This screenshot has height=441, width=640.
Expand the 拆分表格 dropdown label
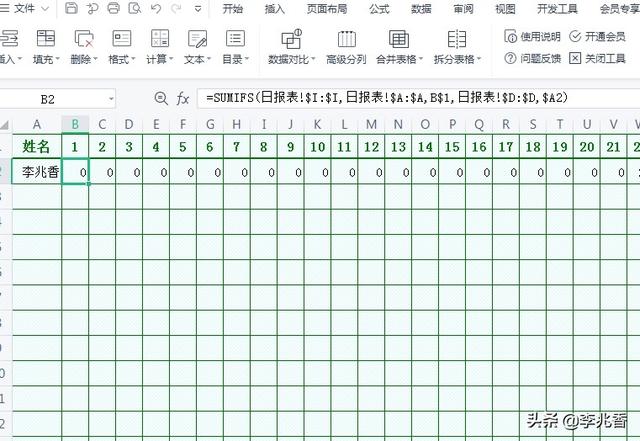point(458,60)
